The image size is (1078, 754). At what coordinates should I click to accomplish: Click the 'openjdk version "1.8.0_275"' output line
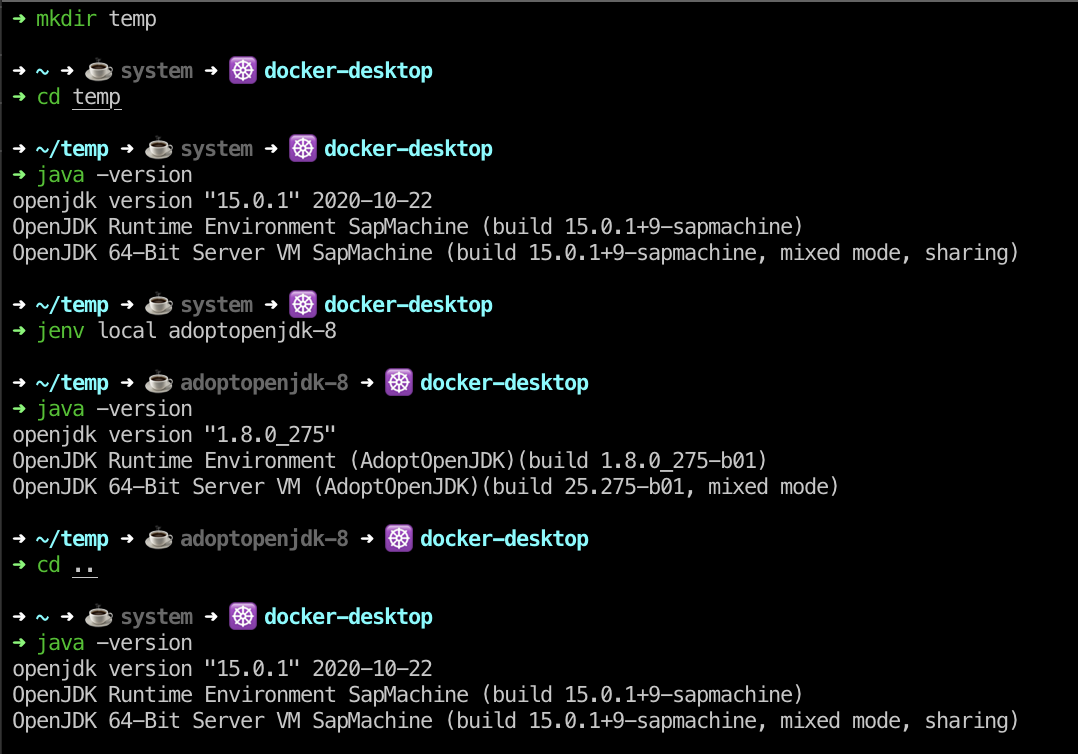tap(174, 434)
